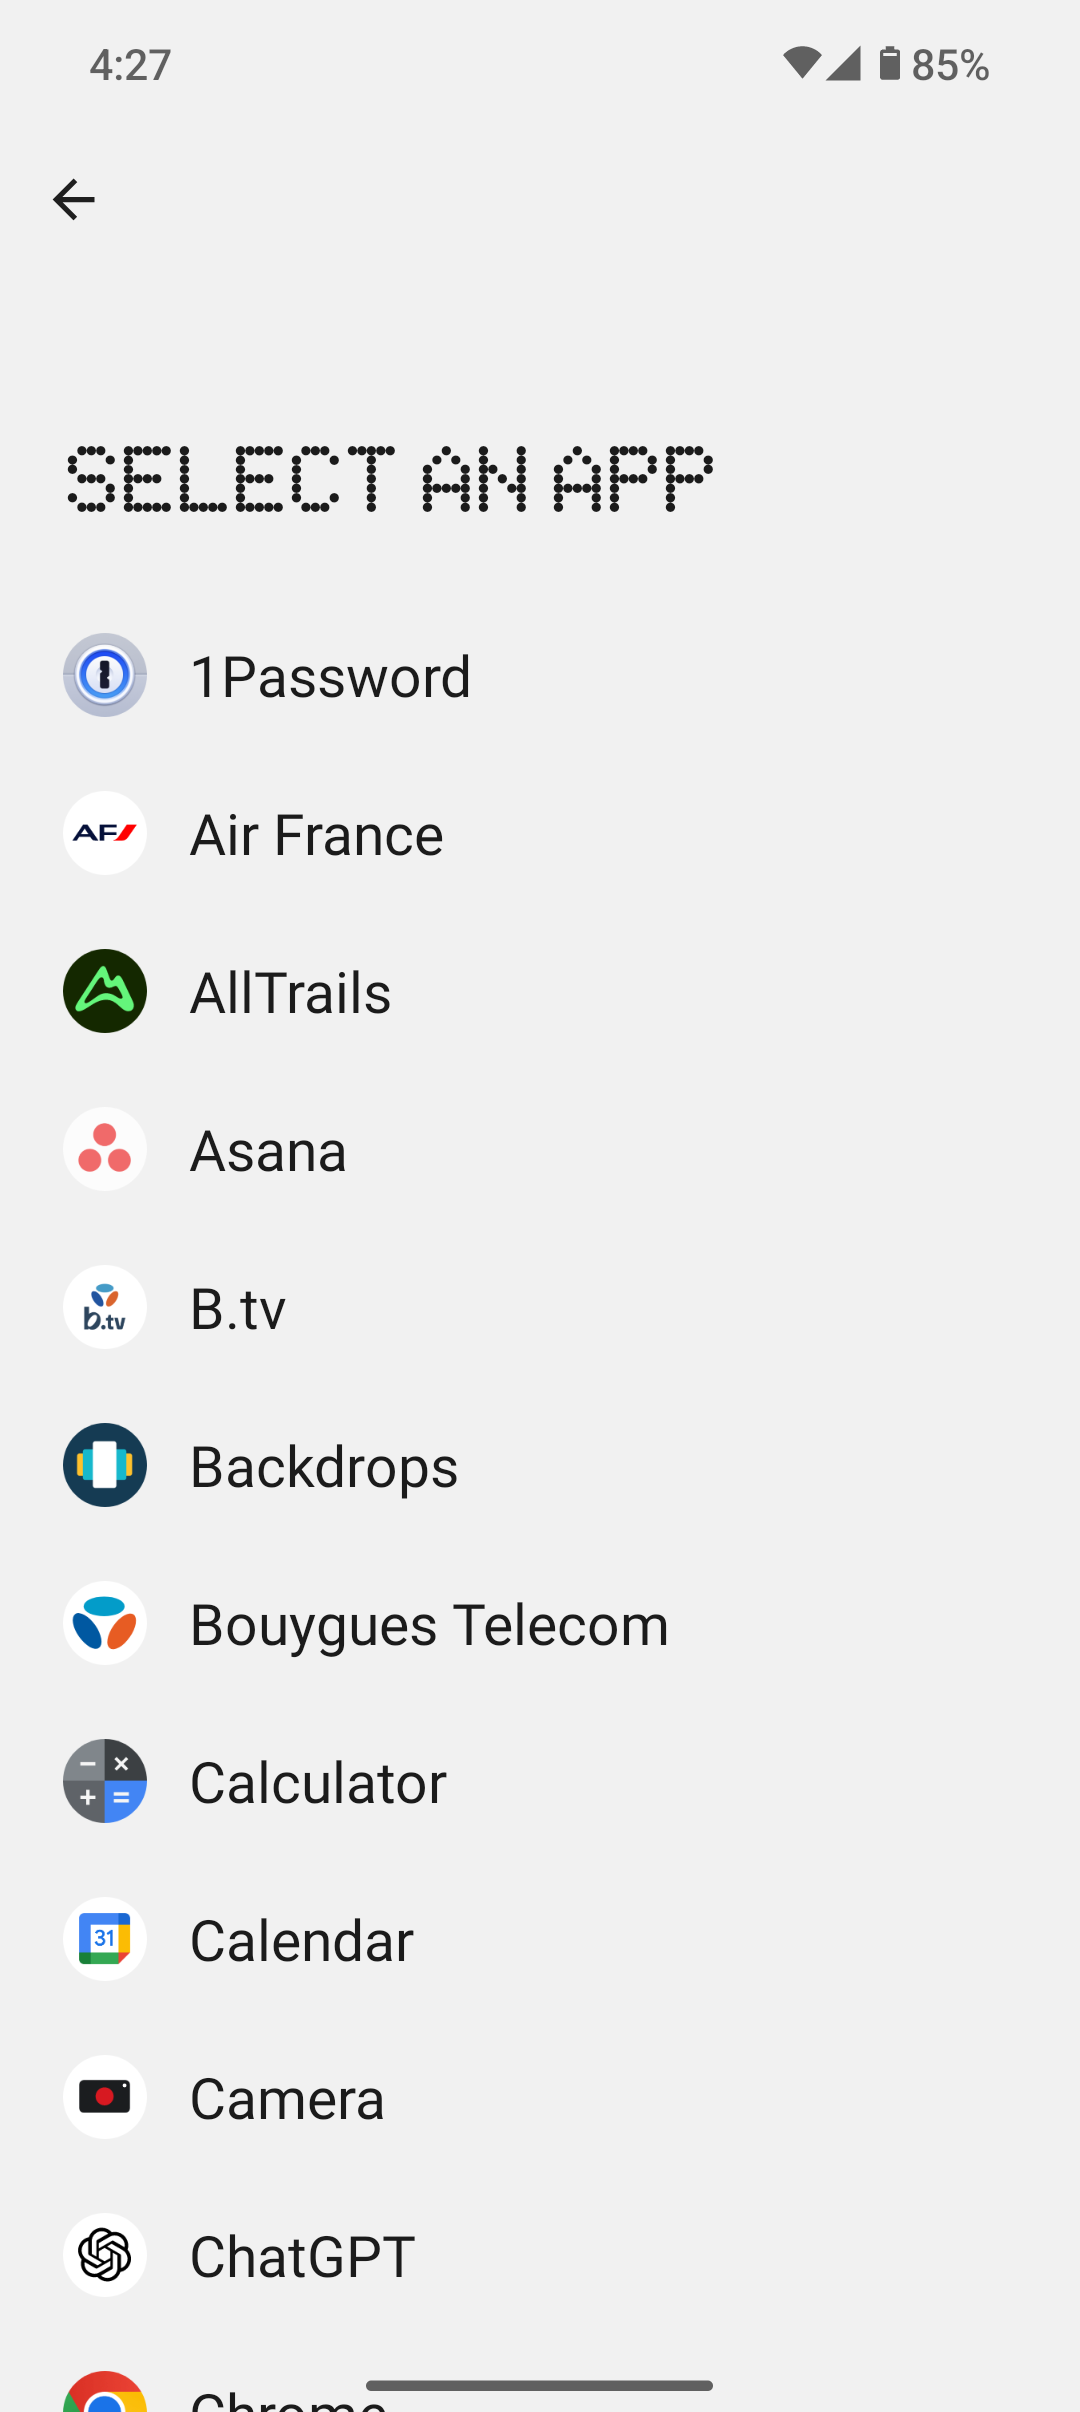The width and height of the screenshot is (1080, 2412).
Task: Pick the Calendar list entry label
Action: coord(301,1941)
